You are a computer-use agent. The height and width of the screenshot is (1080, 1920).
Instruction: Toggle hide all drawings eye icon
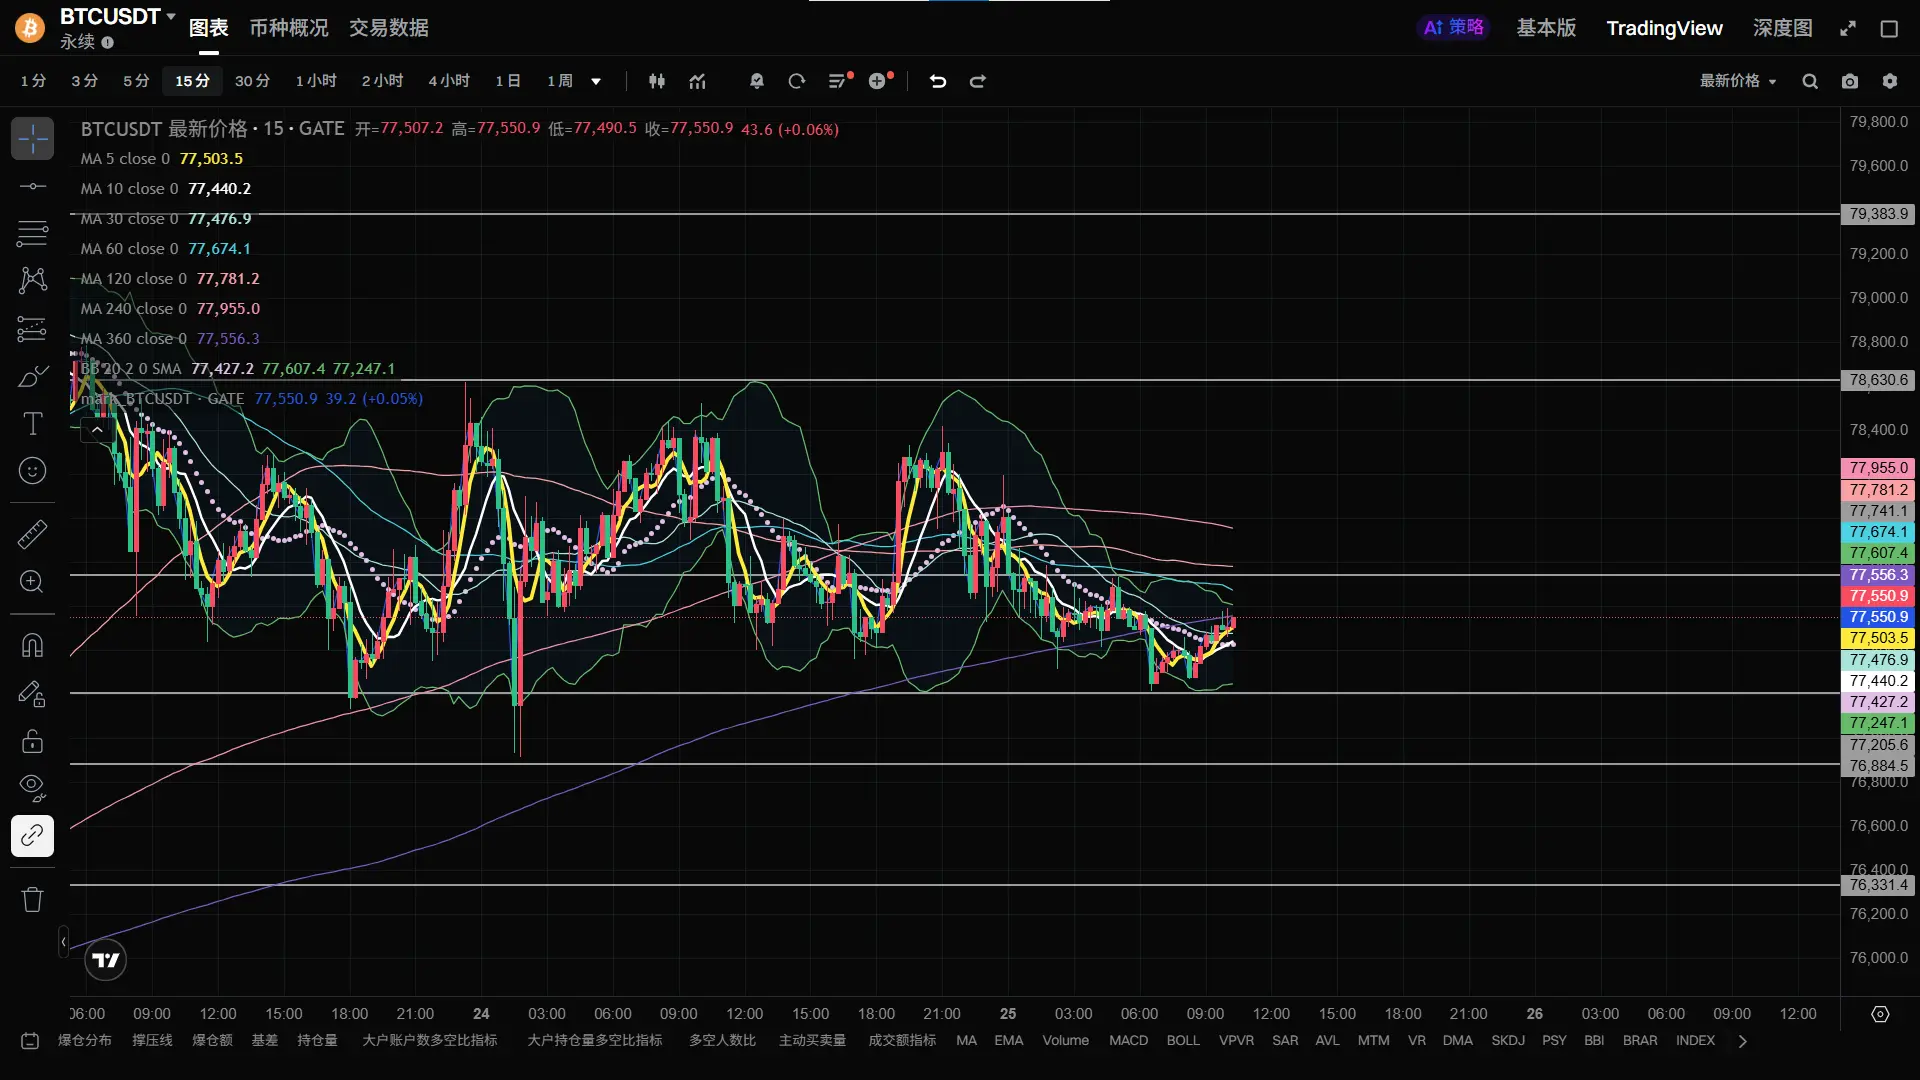tap(32, 788)
